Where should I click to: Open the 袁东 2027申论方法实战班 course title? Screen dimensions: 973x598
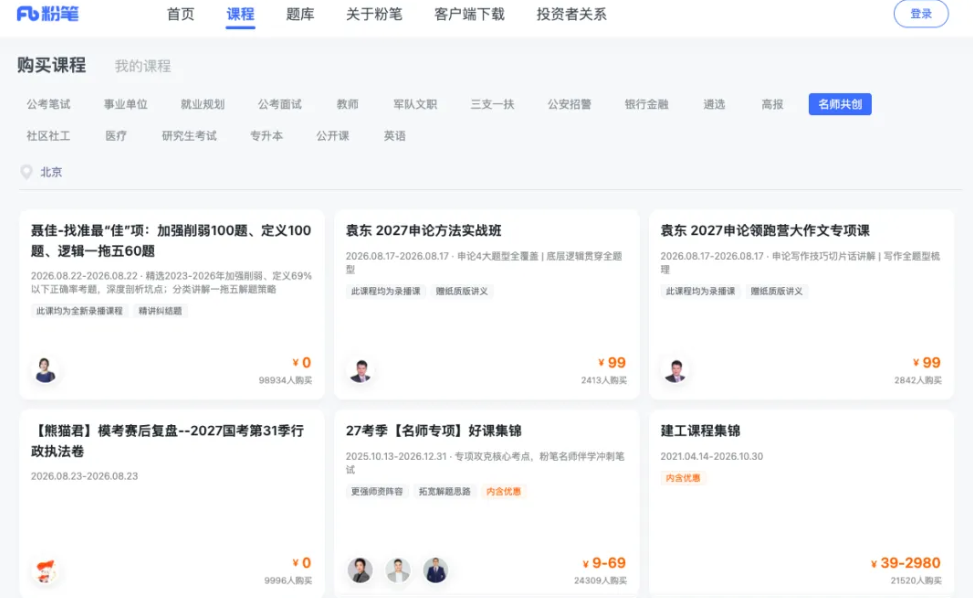(423, 231)
